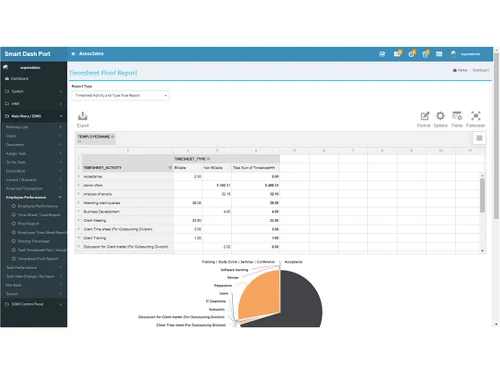Screen dimensions: 500x375
Task: Open the message notifications icon with badge
Action: (x=397, y=54)
